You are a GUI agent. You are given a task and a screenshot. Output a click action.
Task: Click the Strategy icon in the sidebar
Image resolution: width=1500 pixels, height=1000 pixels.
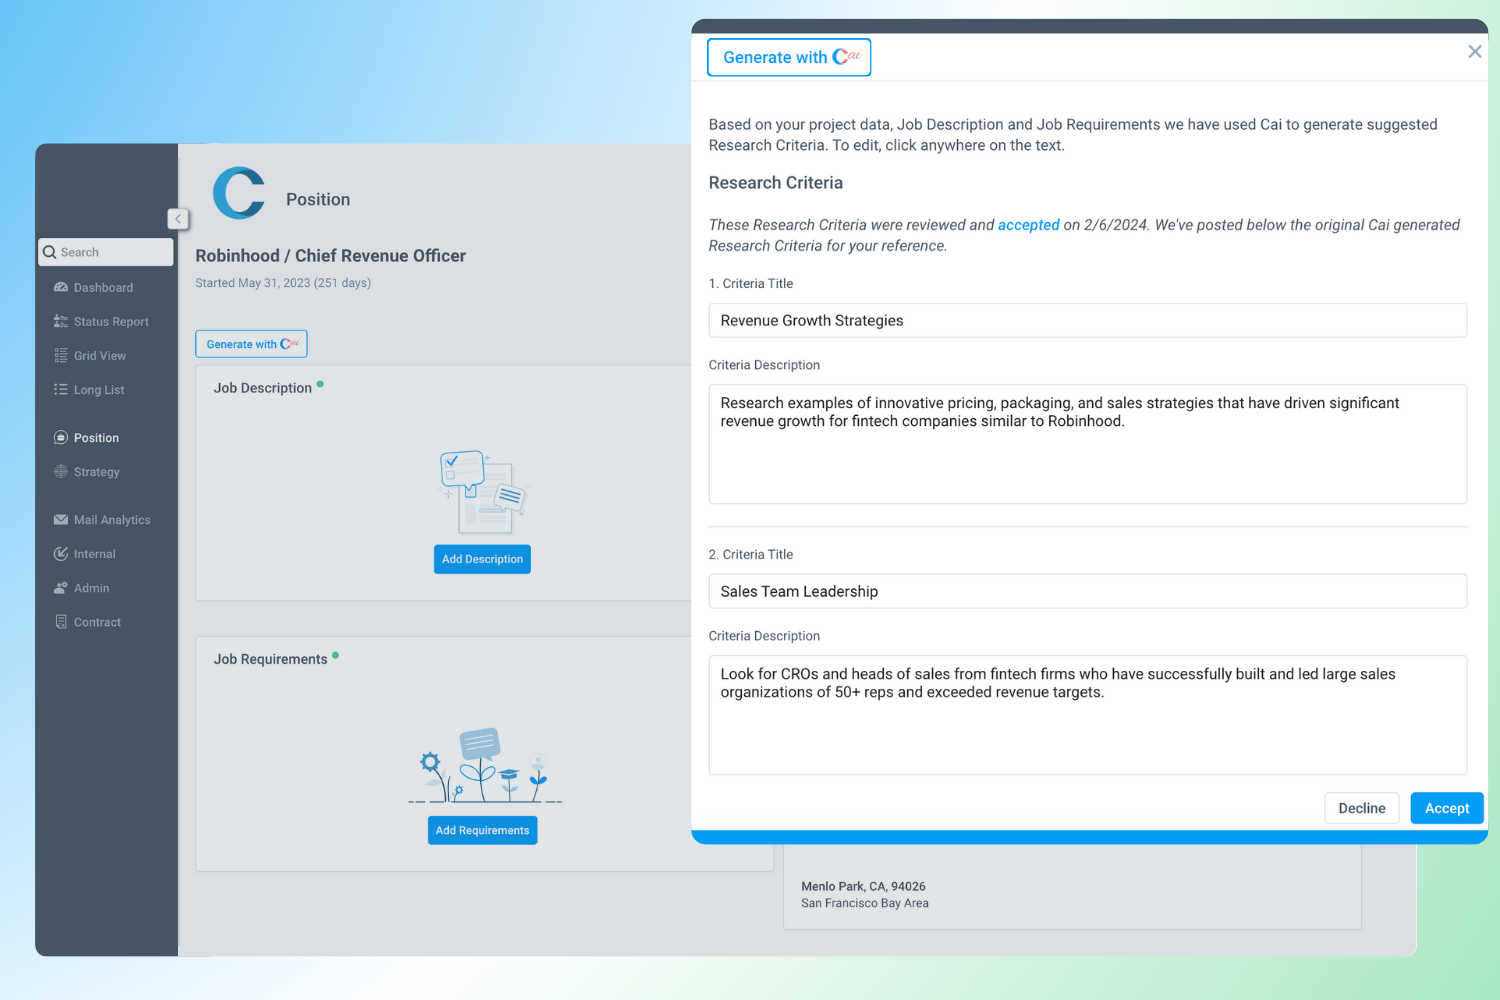tap(62, 471)
